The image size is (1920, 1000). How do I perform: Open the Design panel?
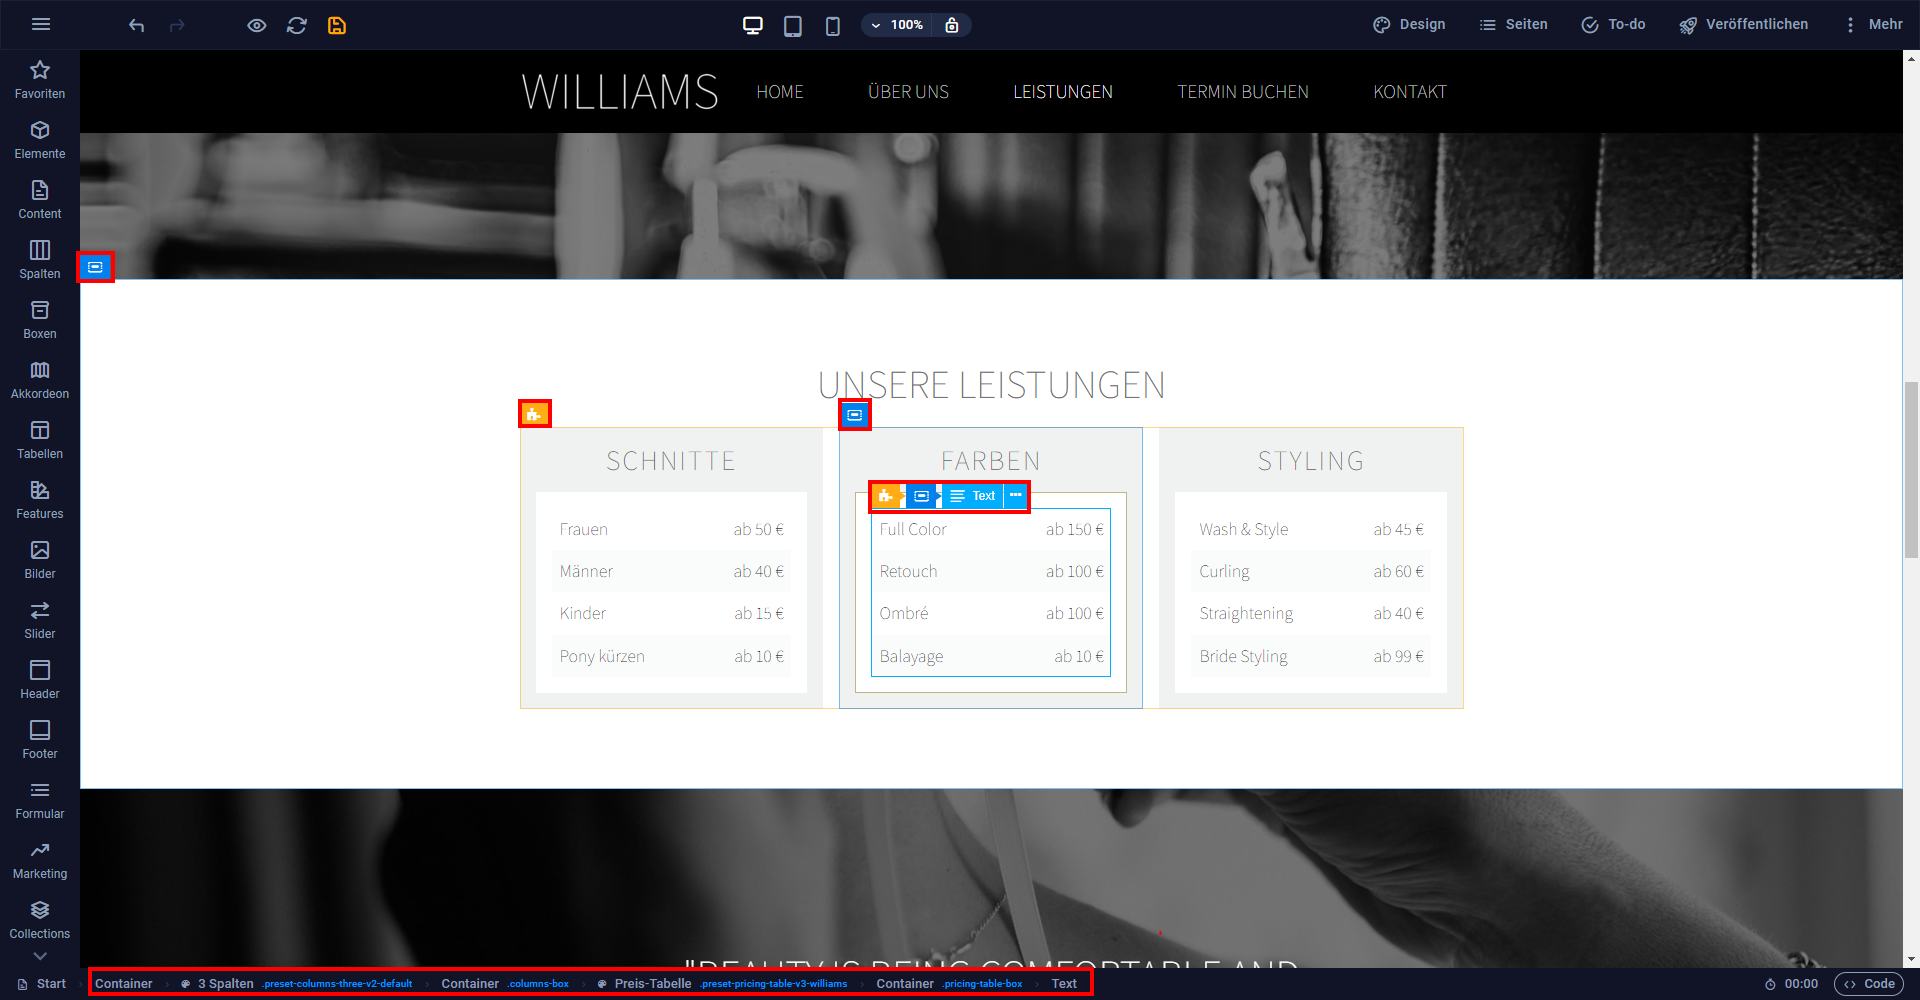click(1409, 25)
